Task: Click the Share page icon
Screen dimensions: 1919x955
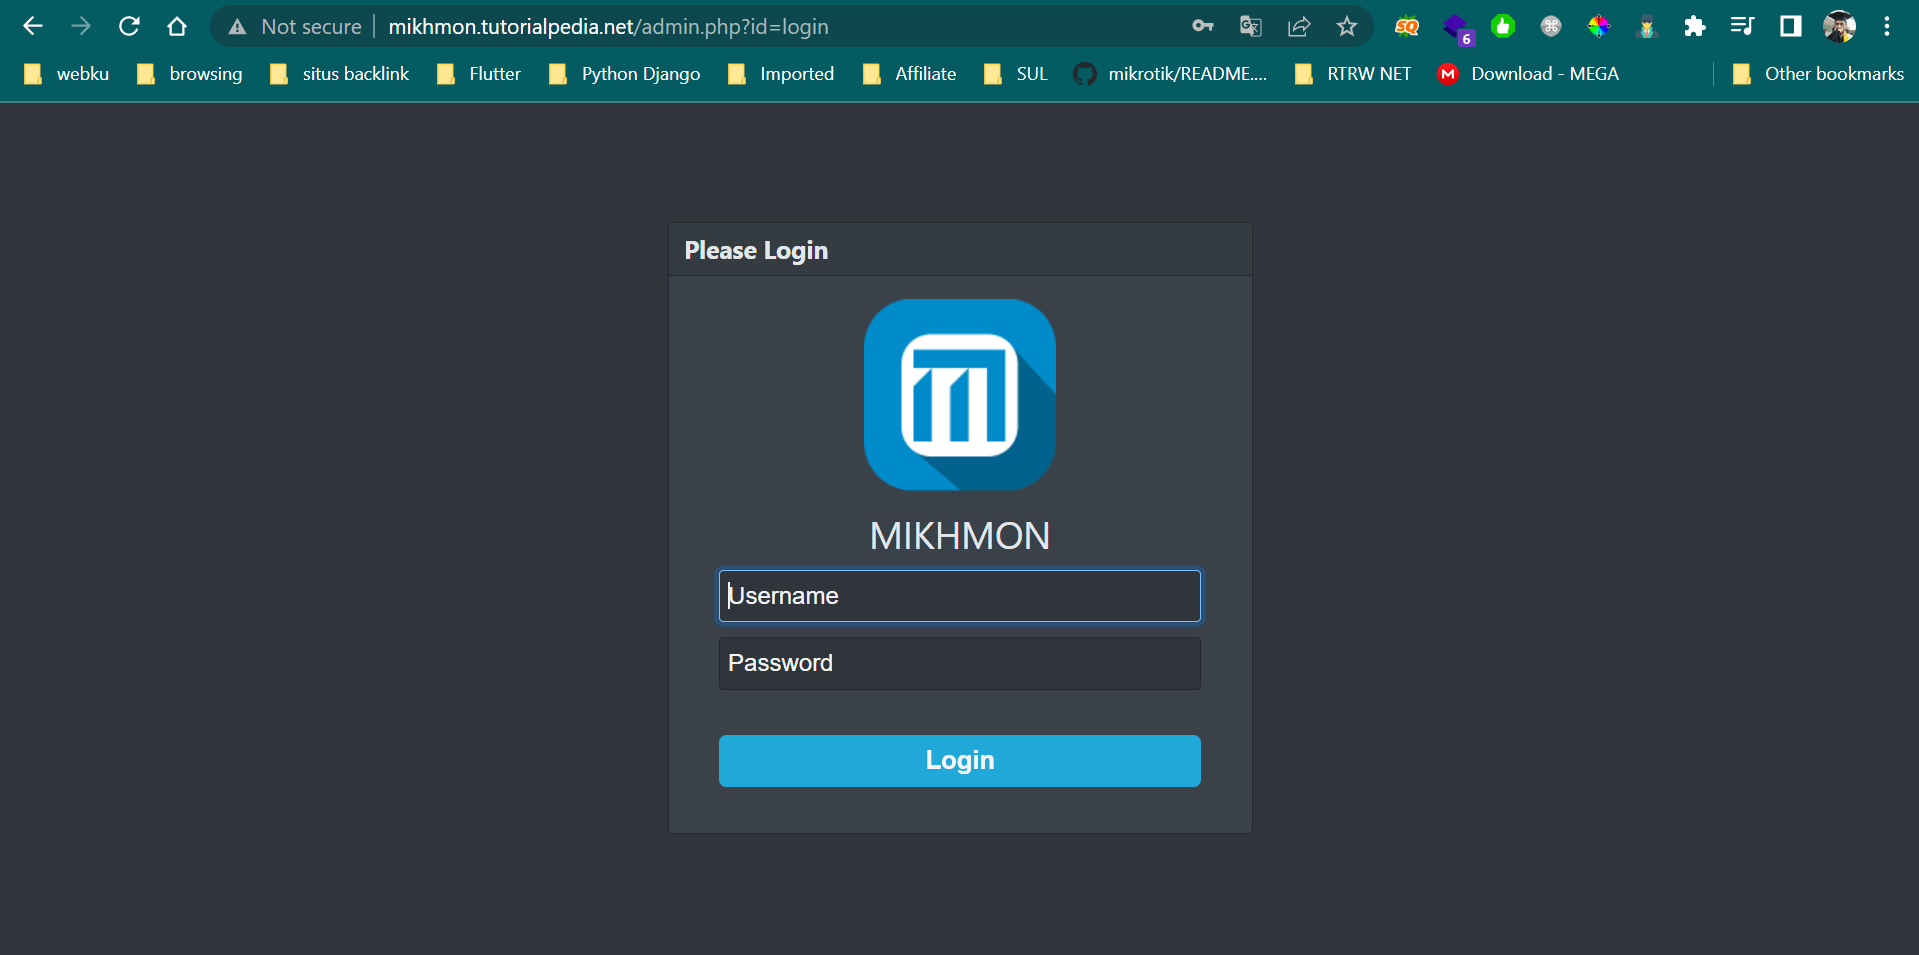Action: coord(1299,26)
